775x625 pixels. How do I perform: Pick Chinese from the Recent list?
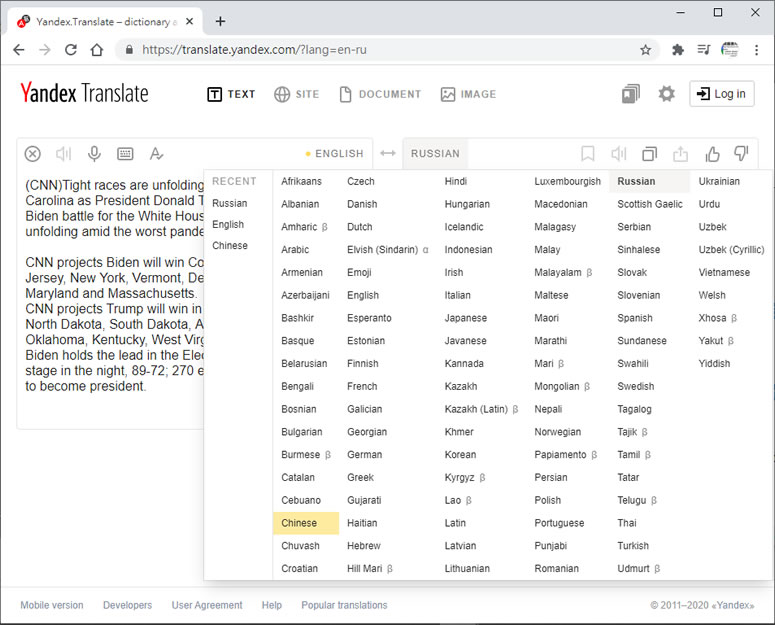[230, 246]
